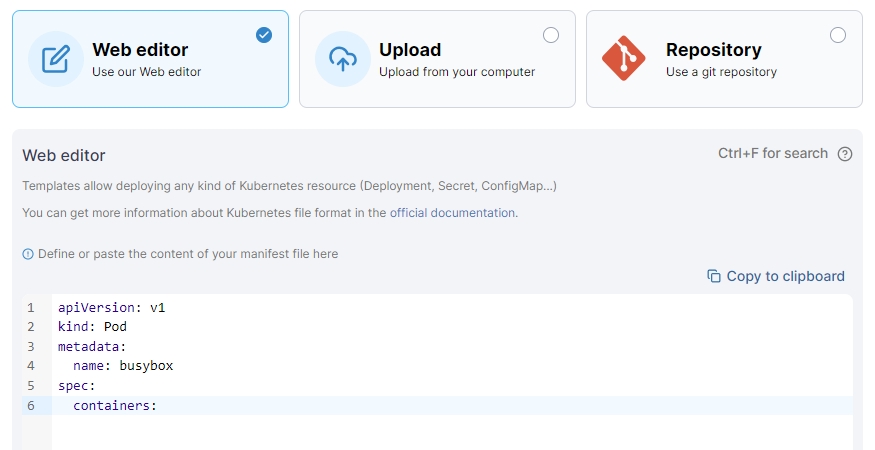The height and width of the screenshot is (450, 875).
Task: Click line number 5 in the gutter
Action: (x=31, y=385)
